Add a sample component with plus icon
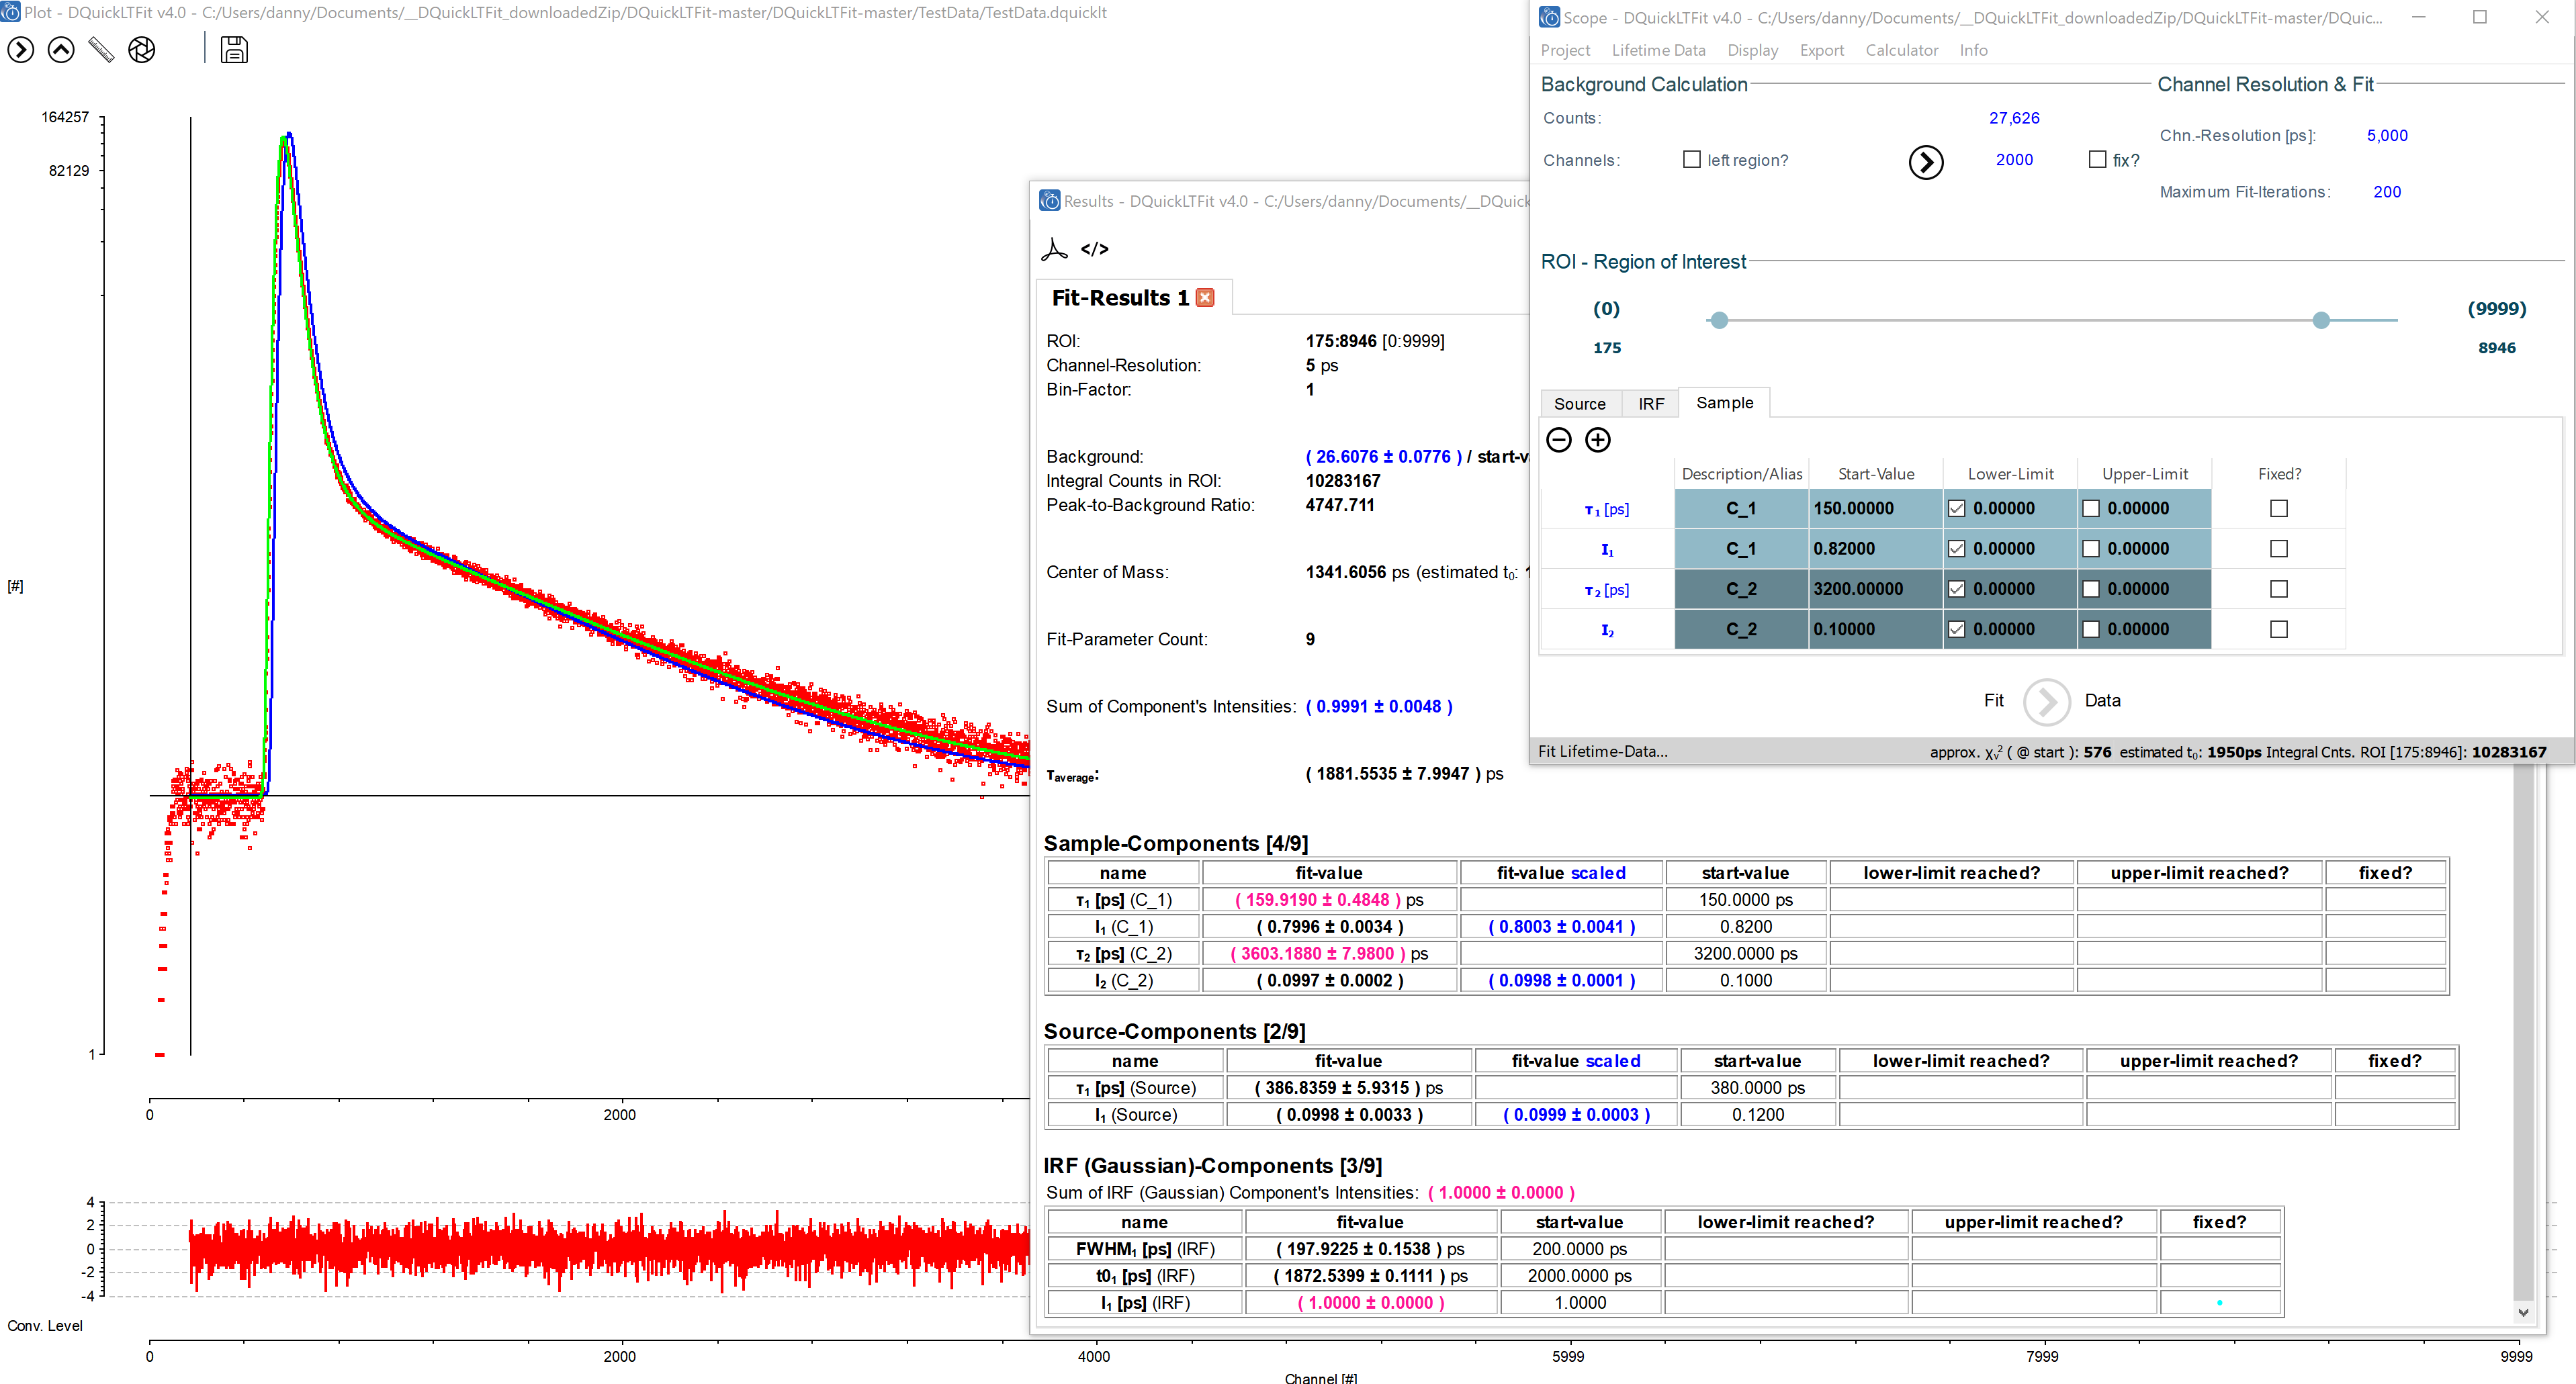 coord(1598,440)
